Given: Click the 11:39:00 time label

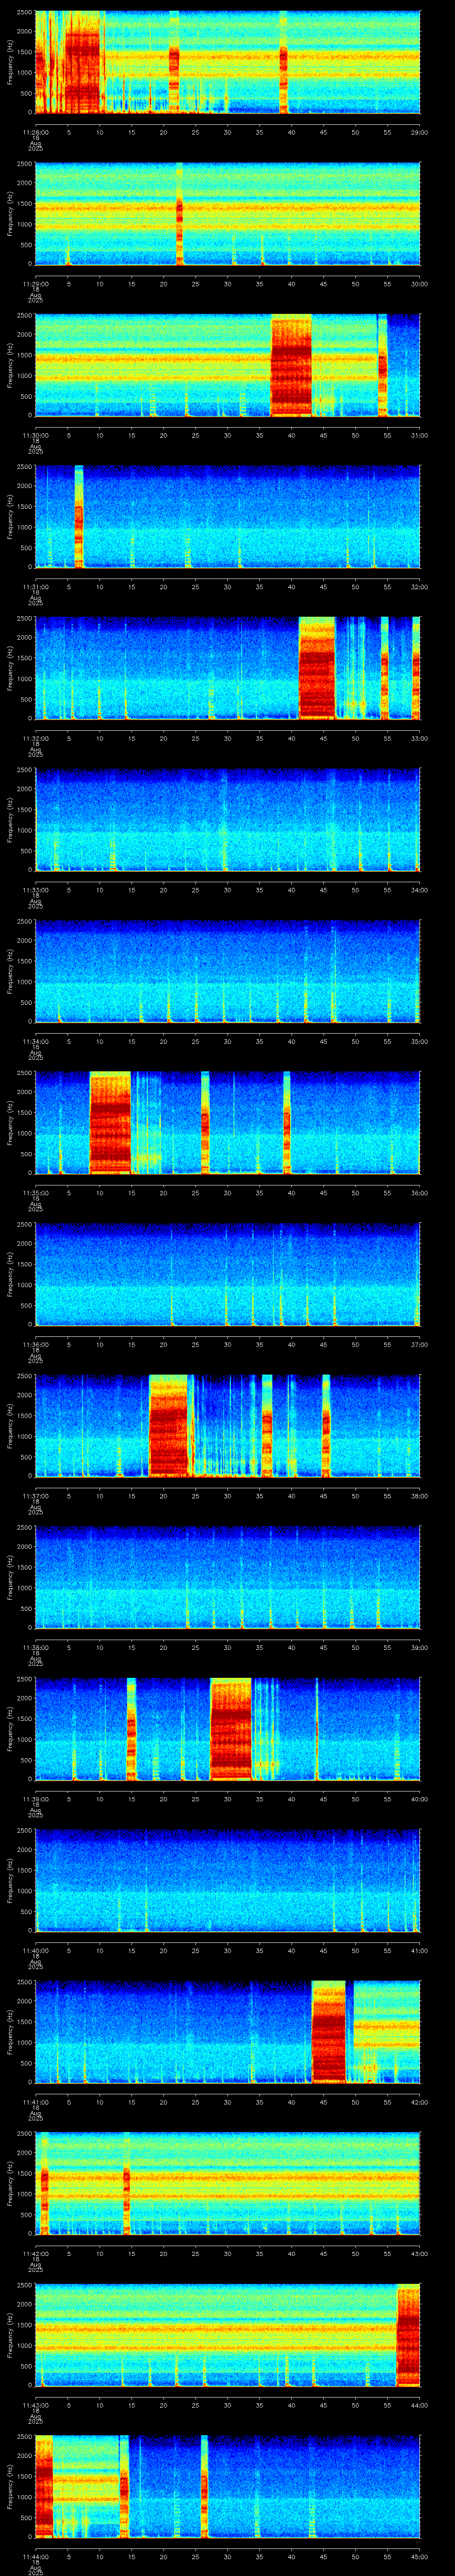Looking at the screenshot, I should (35, 1798).
